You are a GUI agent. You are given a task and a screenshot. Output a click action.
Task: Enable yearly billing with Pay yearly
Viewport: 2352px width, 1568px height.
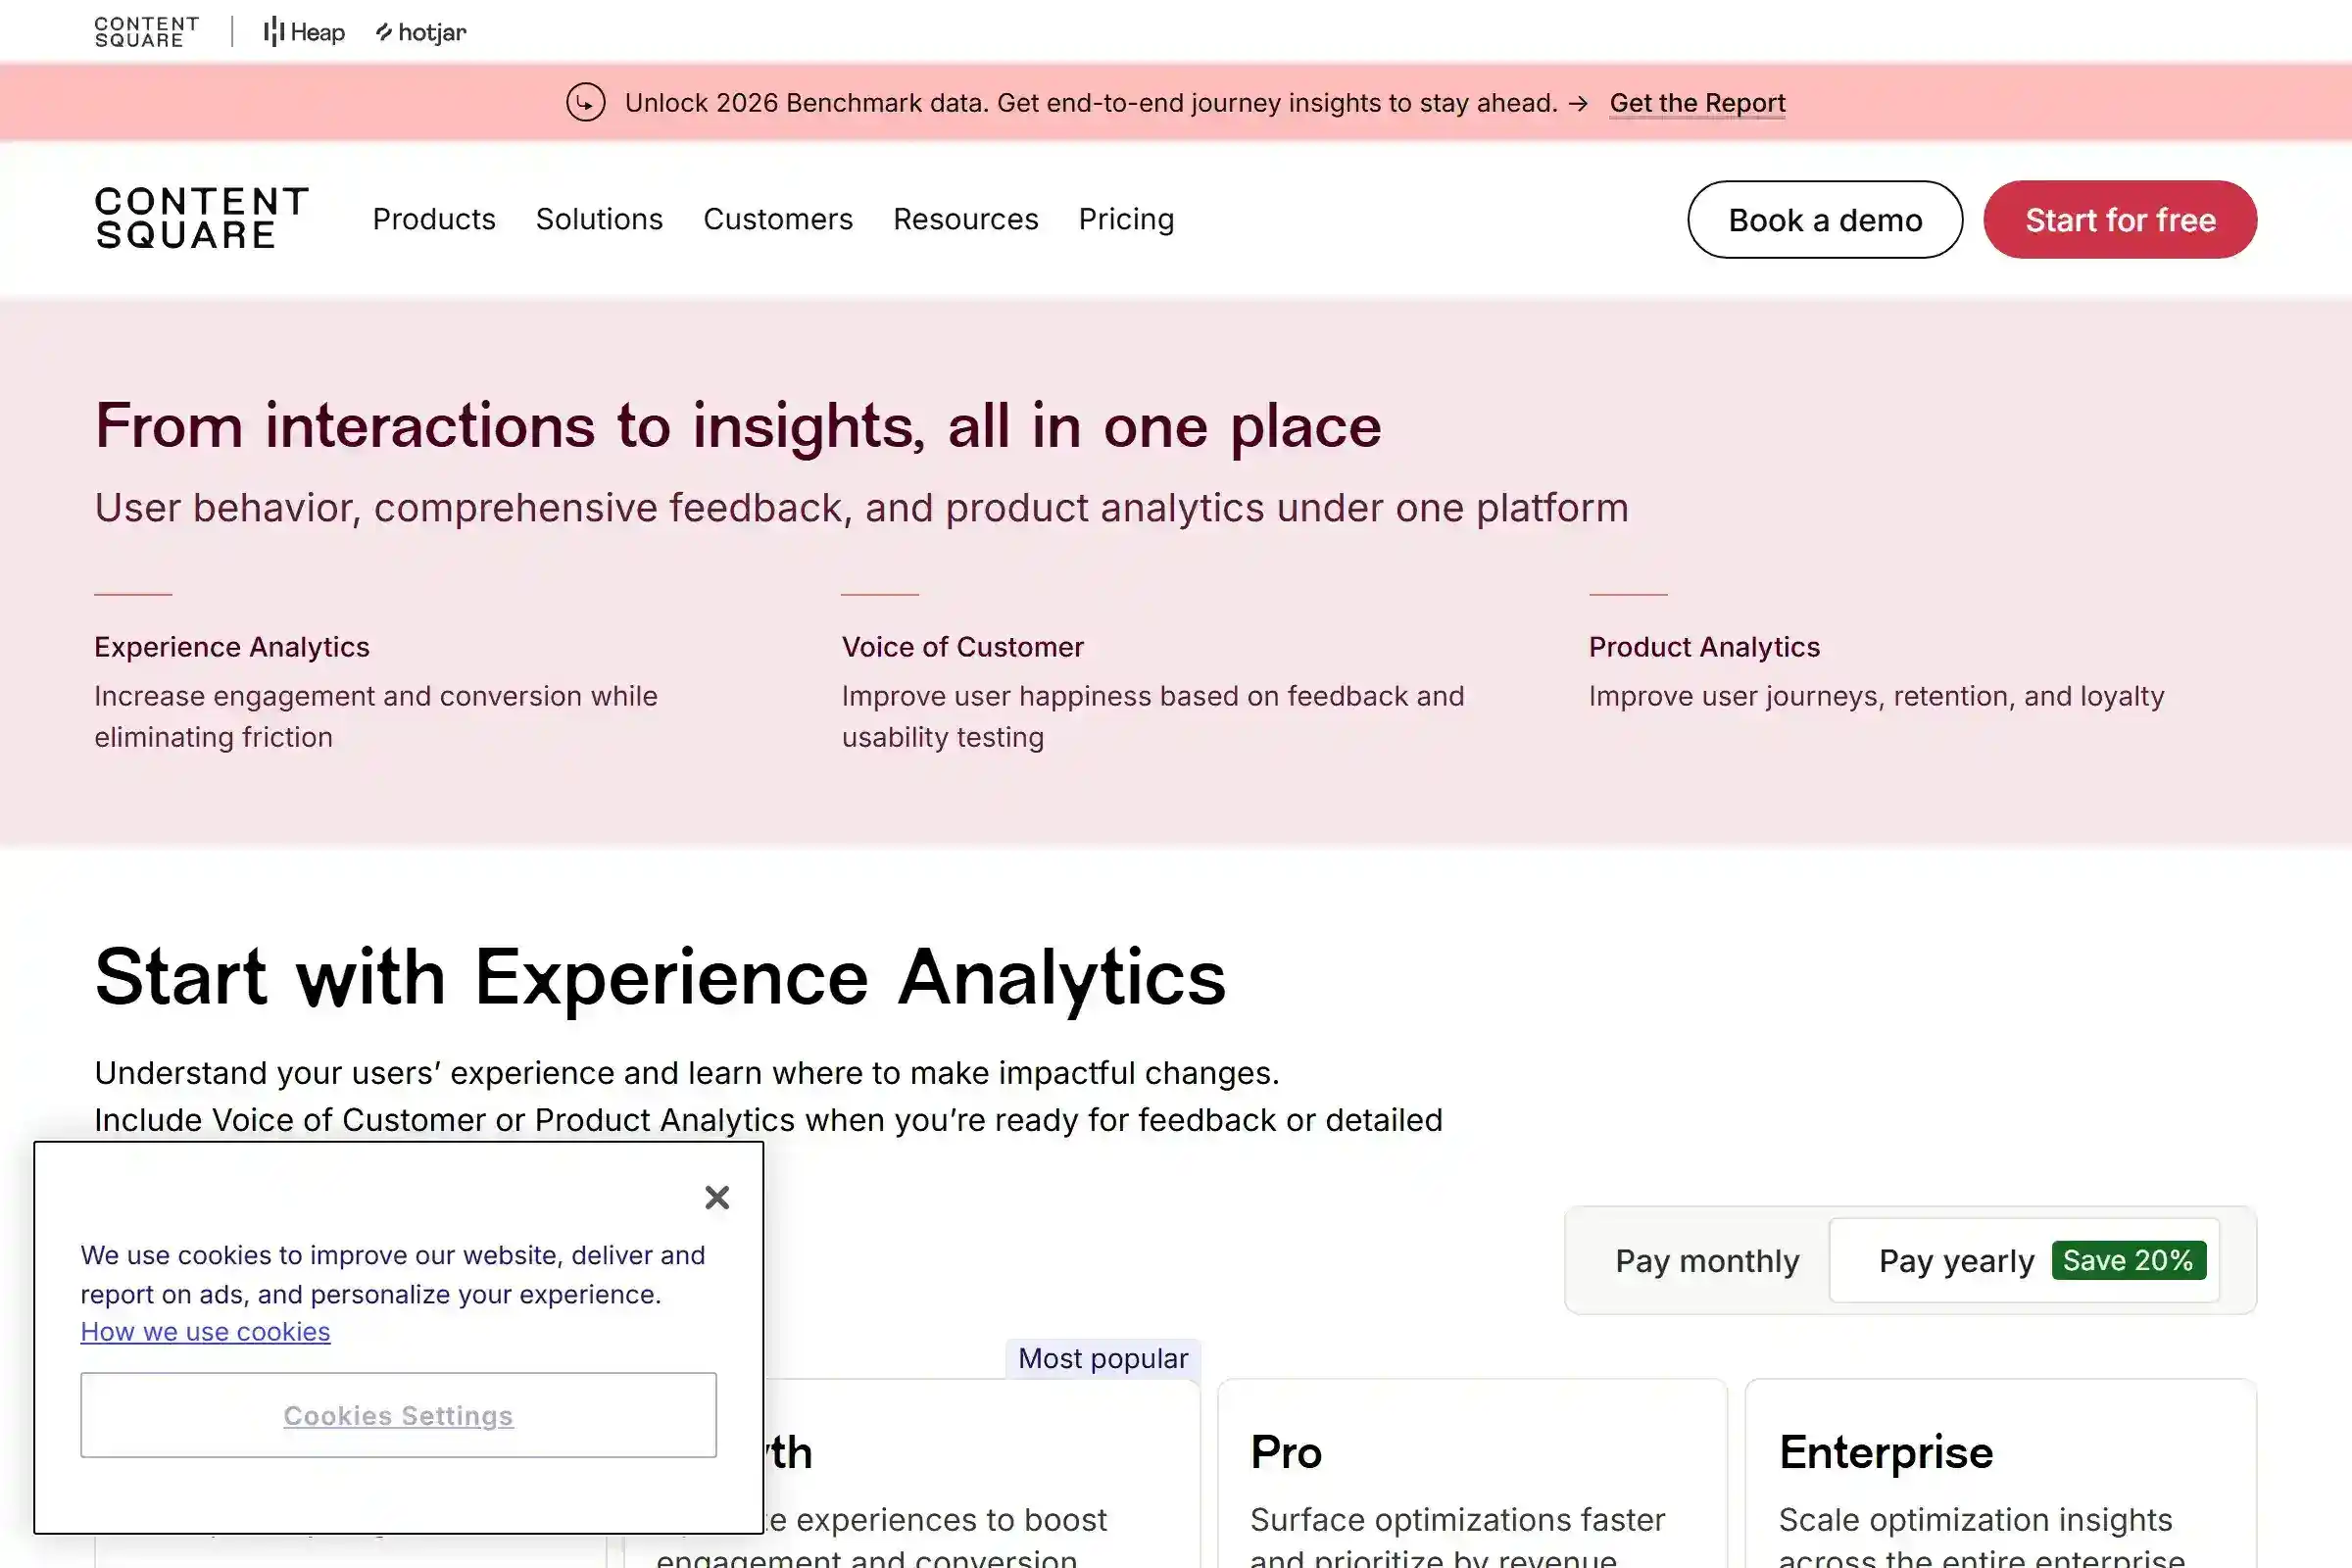[x=1956, y=1260]
